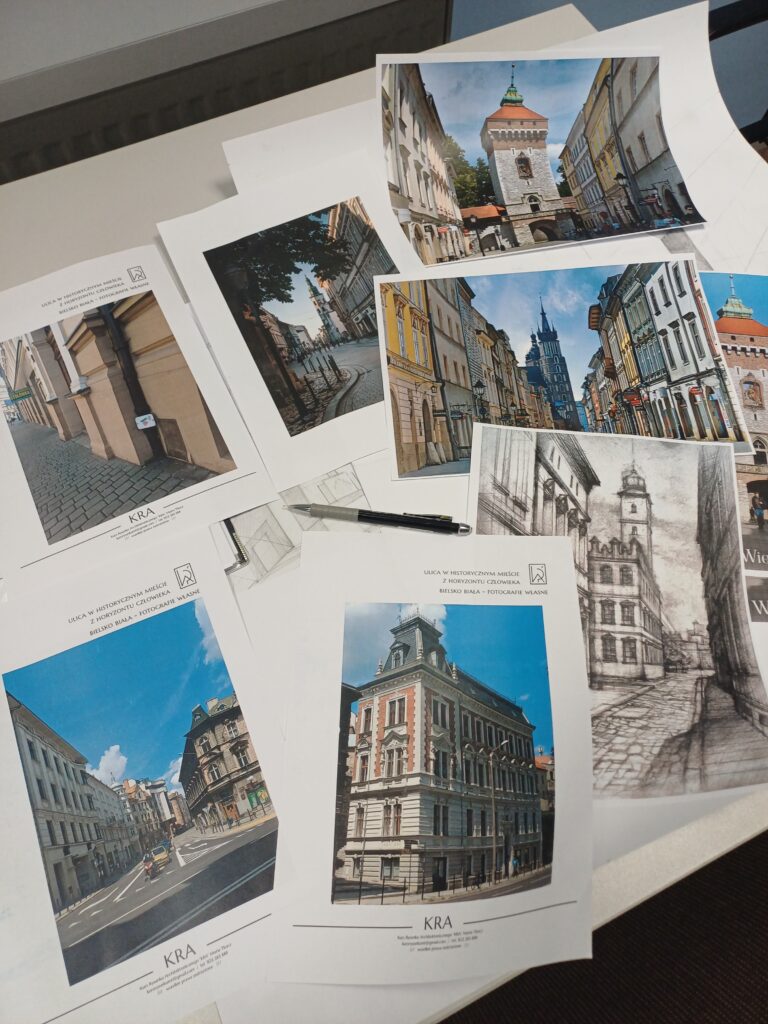Click the mechanical pencil lying on the papers

(379, 517)
